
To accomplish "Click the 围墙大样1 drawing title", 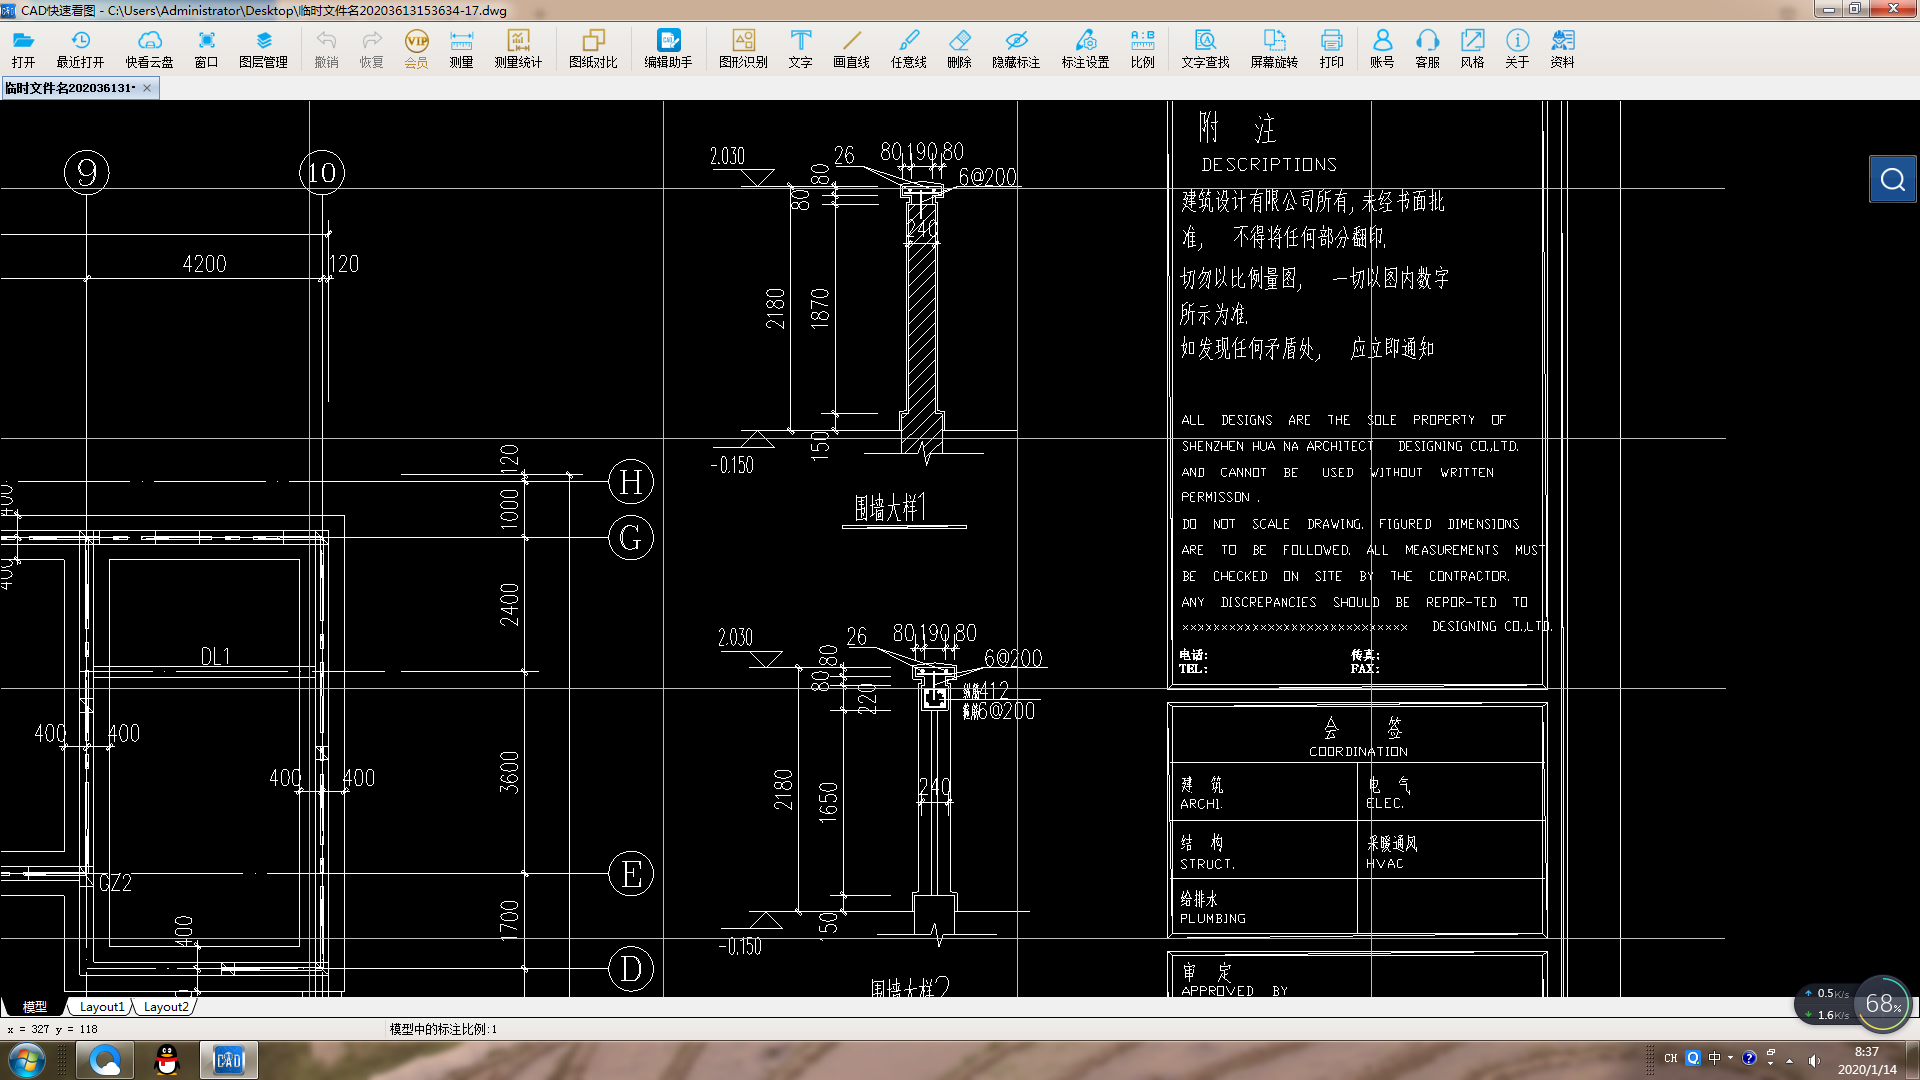I will click(890, 508).
